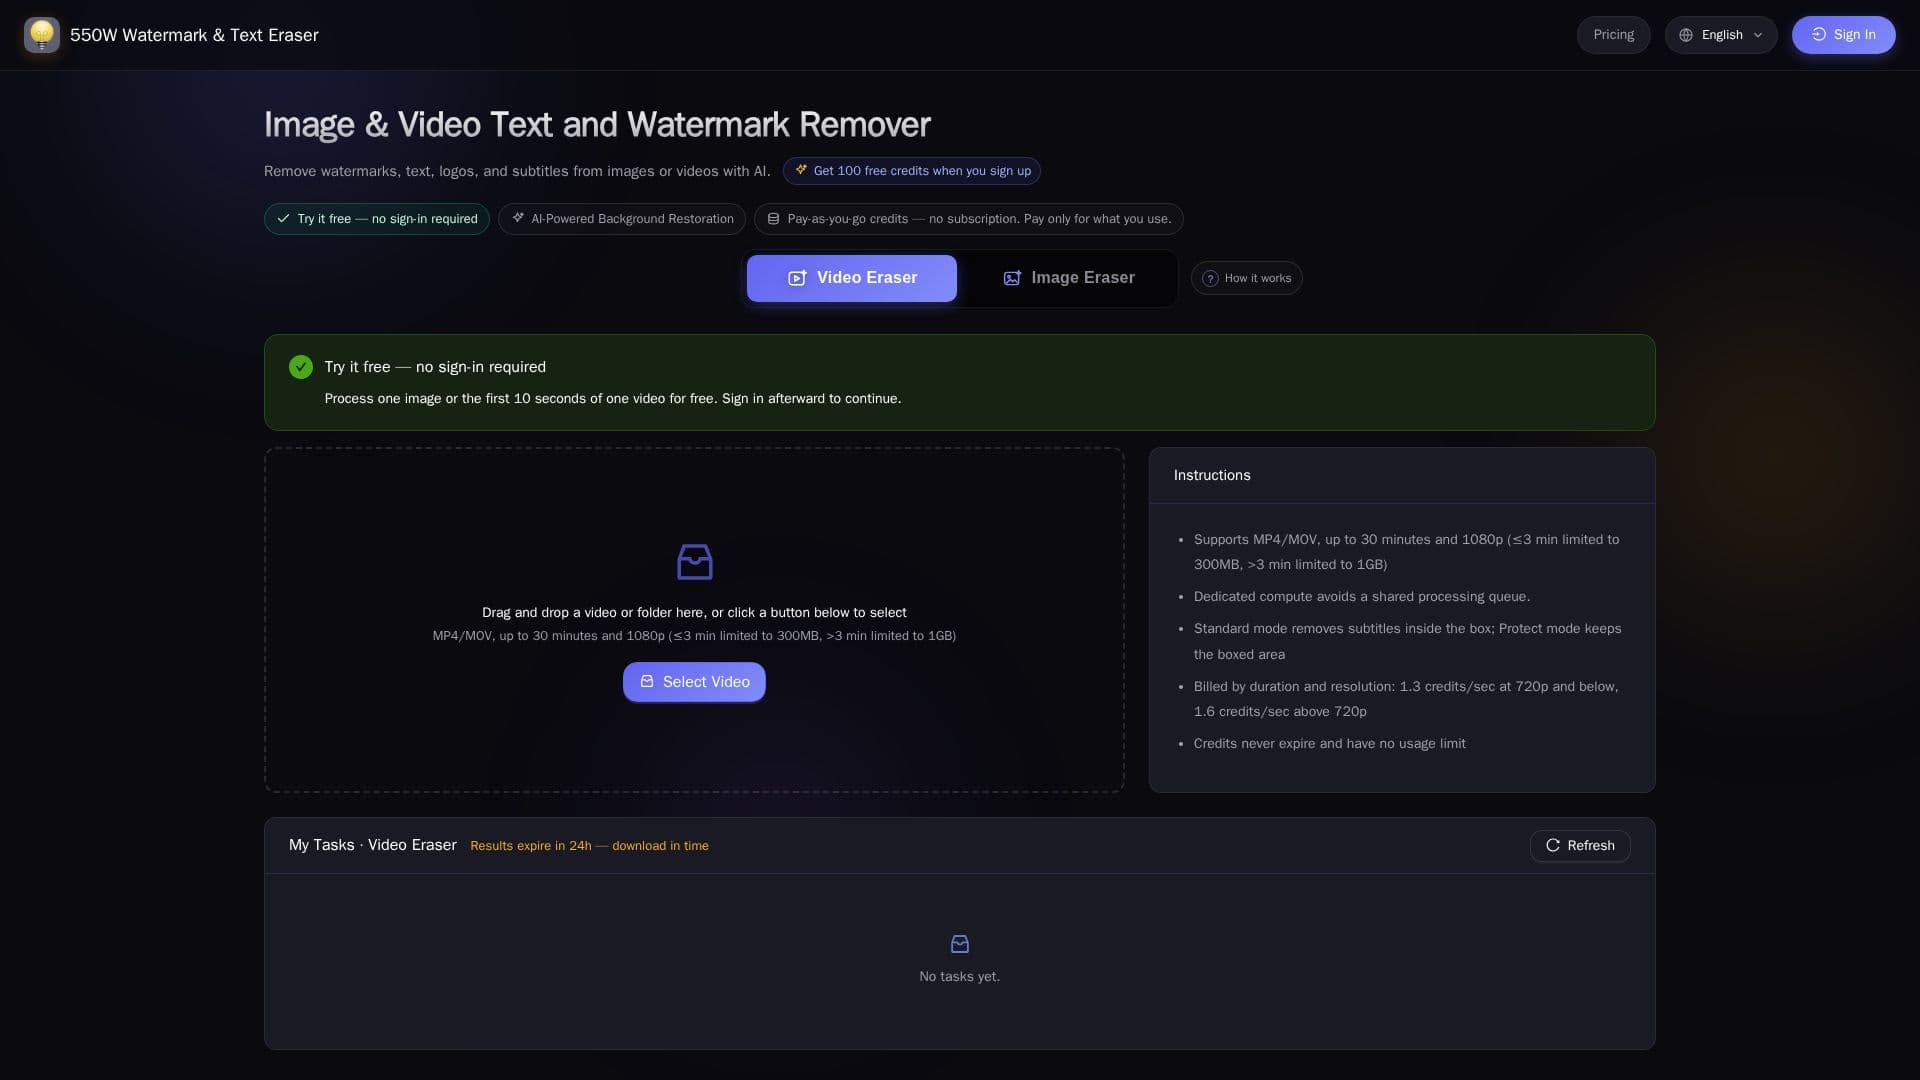Click 'My Tasks · Video Eraser' heading
Viewport: 1920px width, 1080px height.
pyautogui.click(x=373, y=846)
